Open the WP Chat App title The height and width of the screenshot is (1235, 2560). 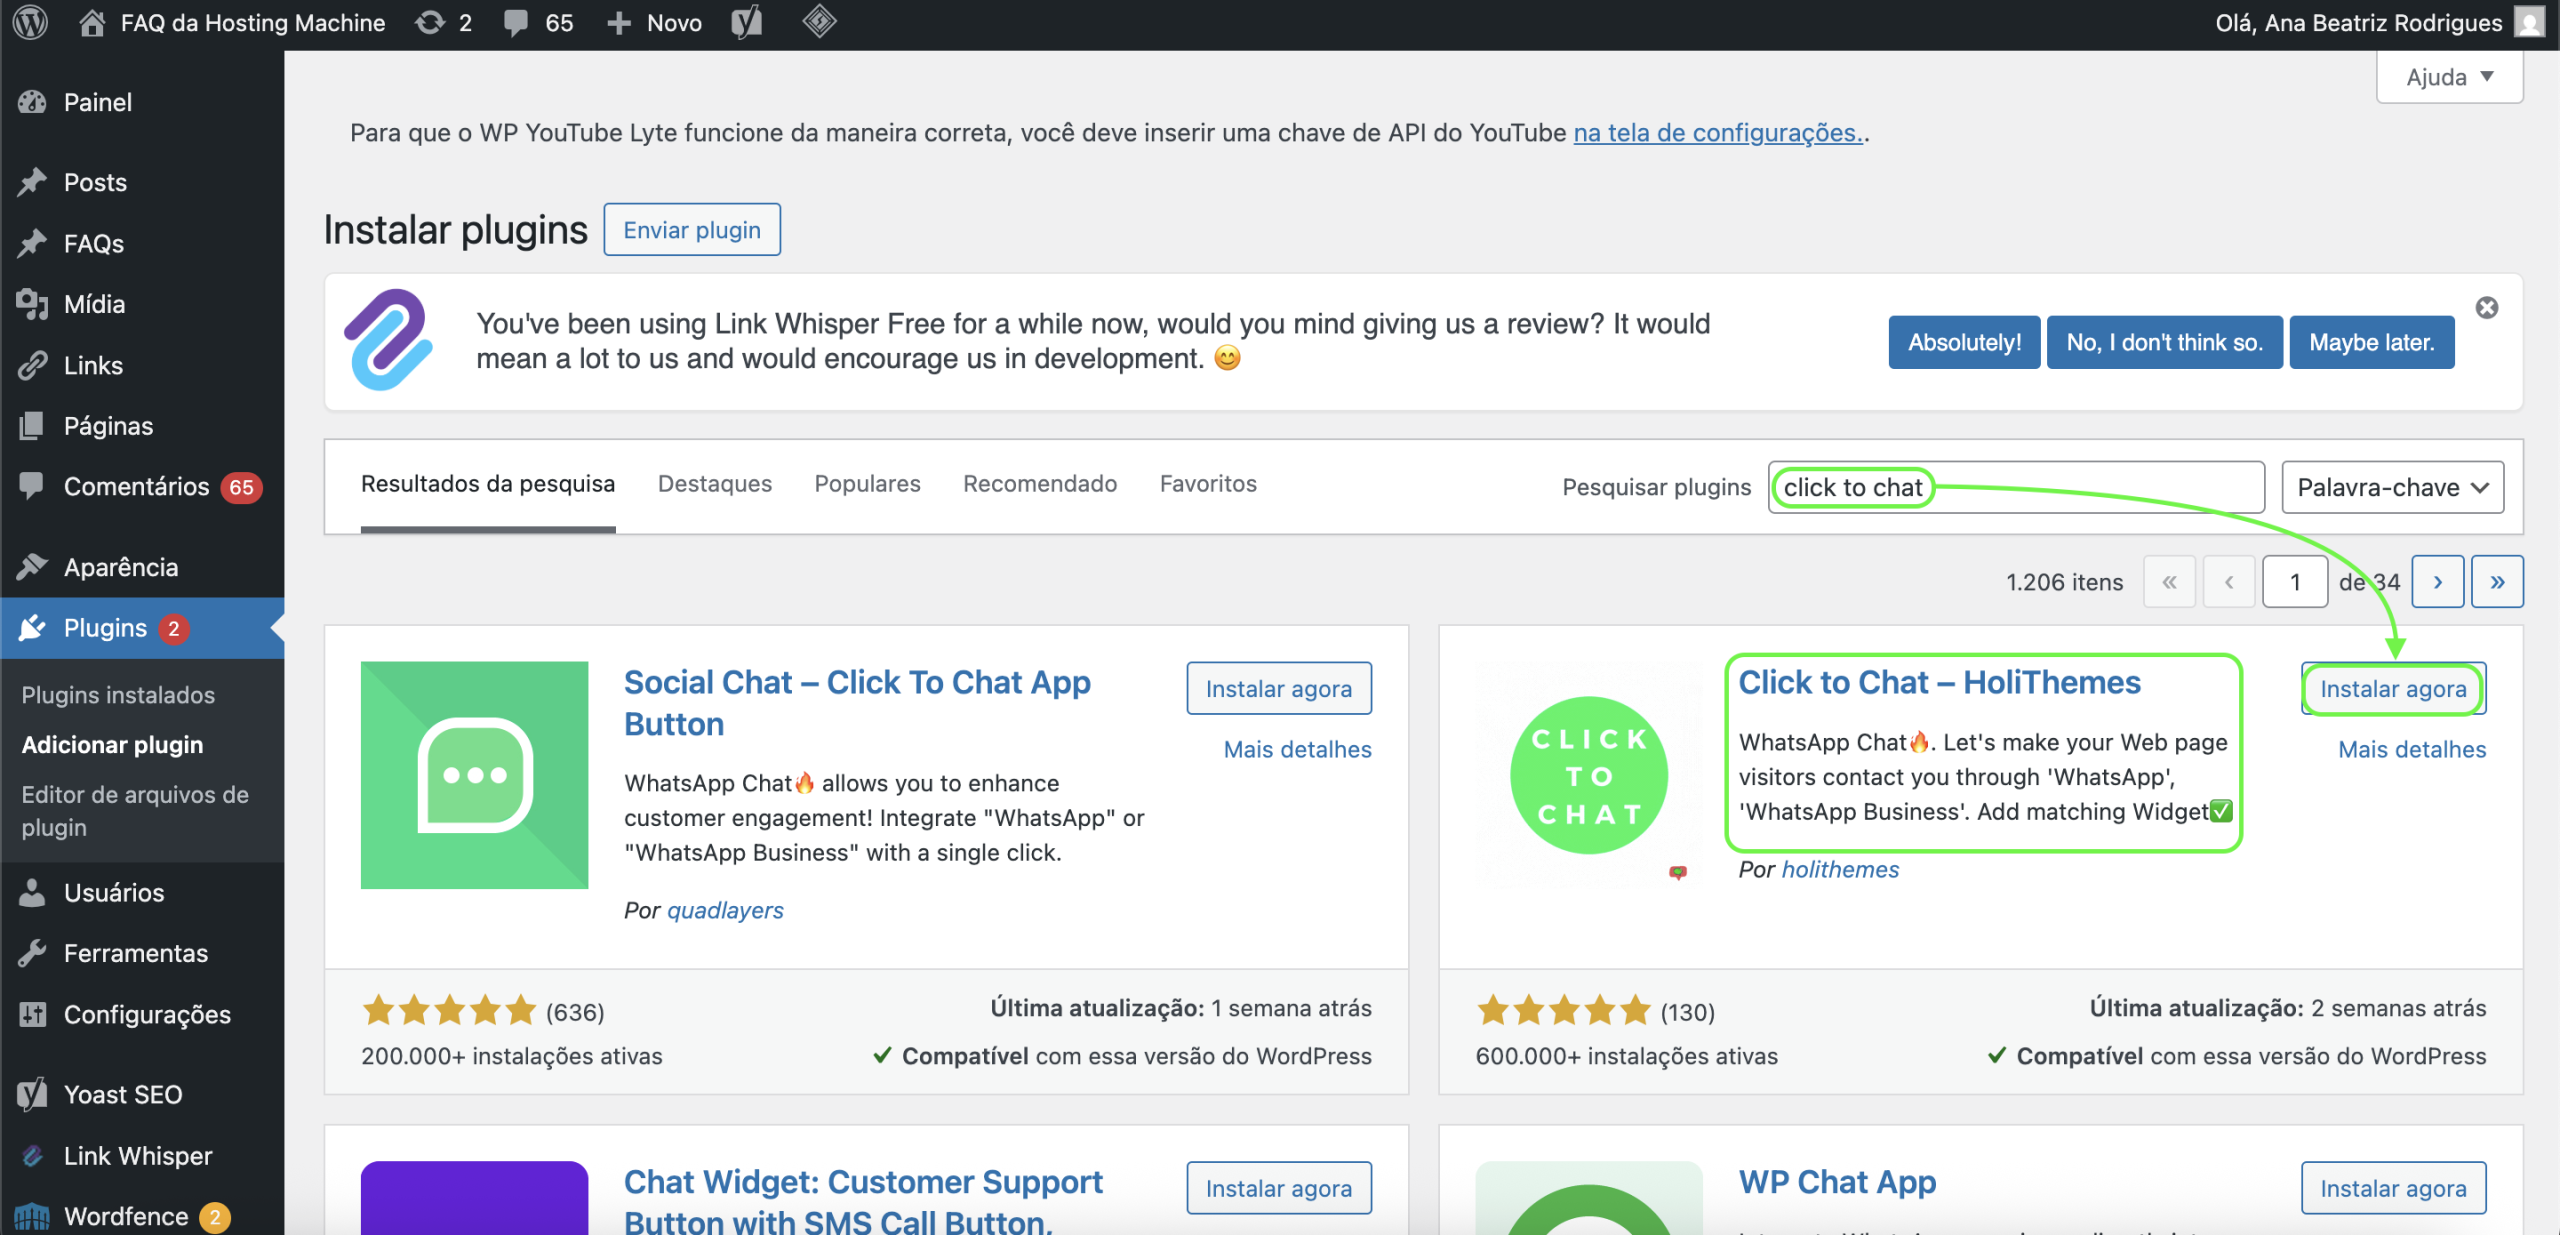1837,1182
